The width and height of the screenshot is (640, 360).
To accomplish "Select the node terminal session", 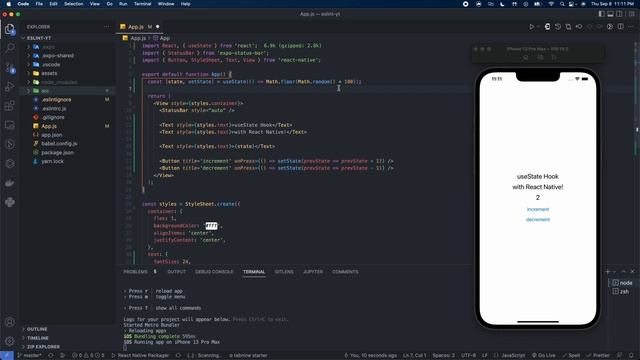I will click(x=622, y=282).
